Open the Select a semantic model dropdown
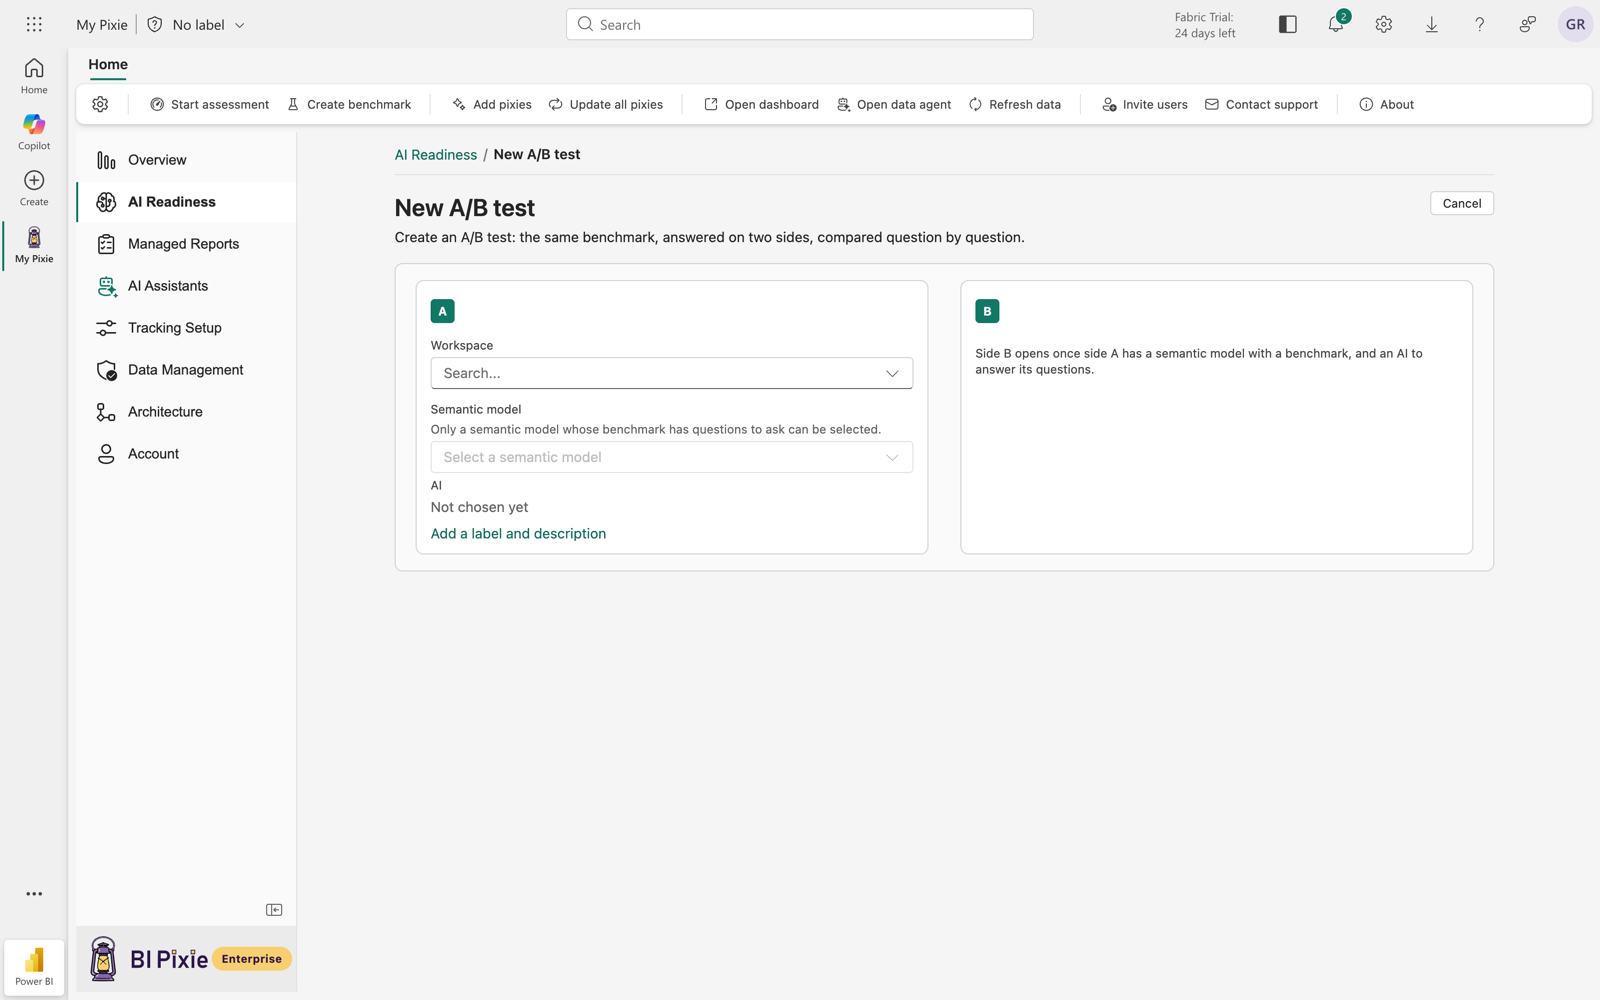This screenshot has width=1600, height=1000. (x=671, y=457)
